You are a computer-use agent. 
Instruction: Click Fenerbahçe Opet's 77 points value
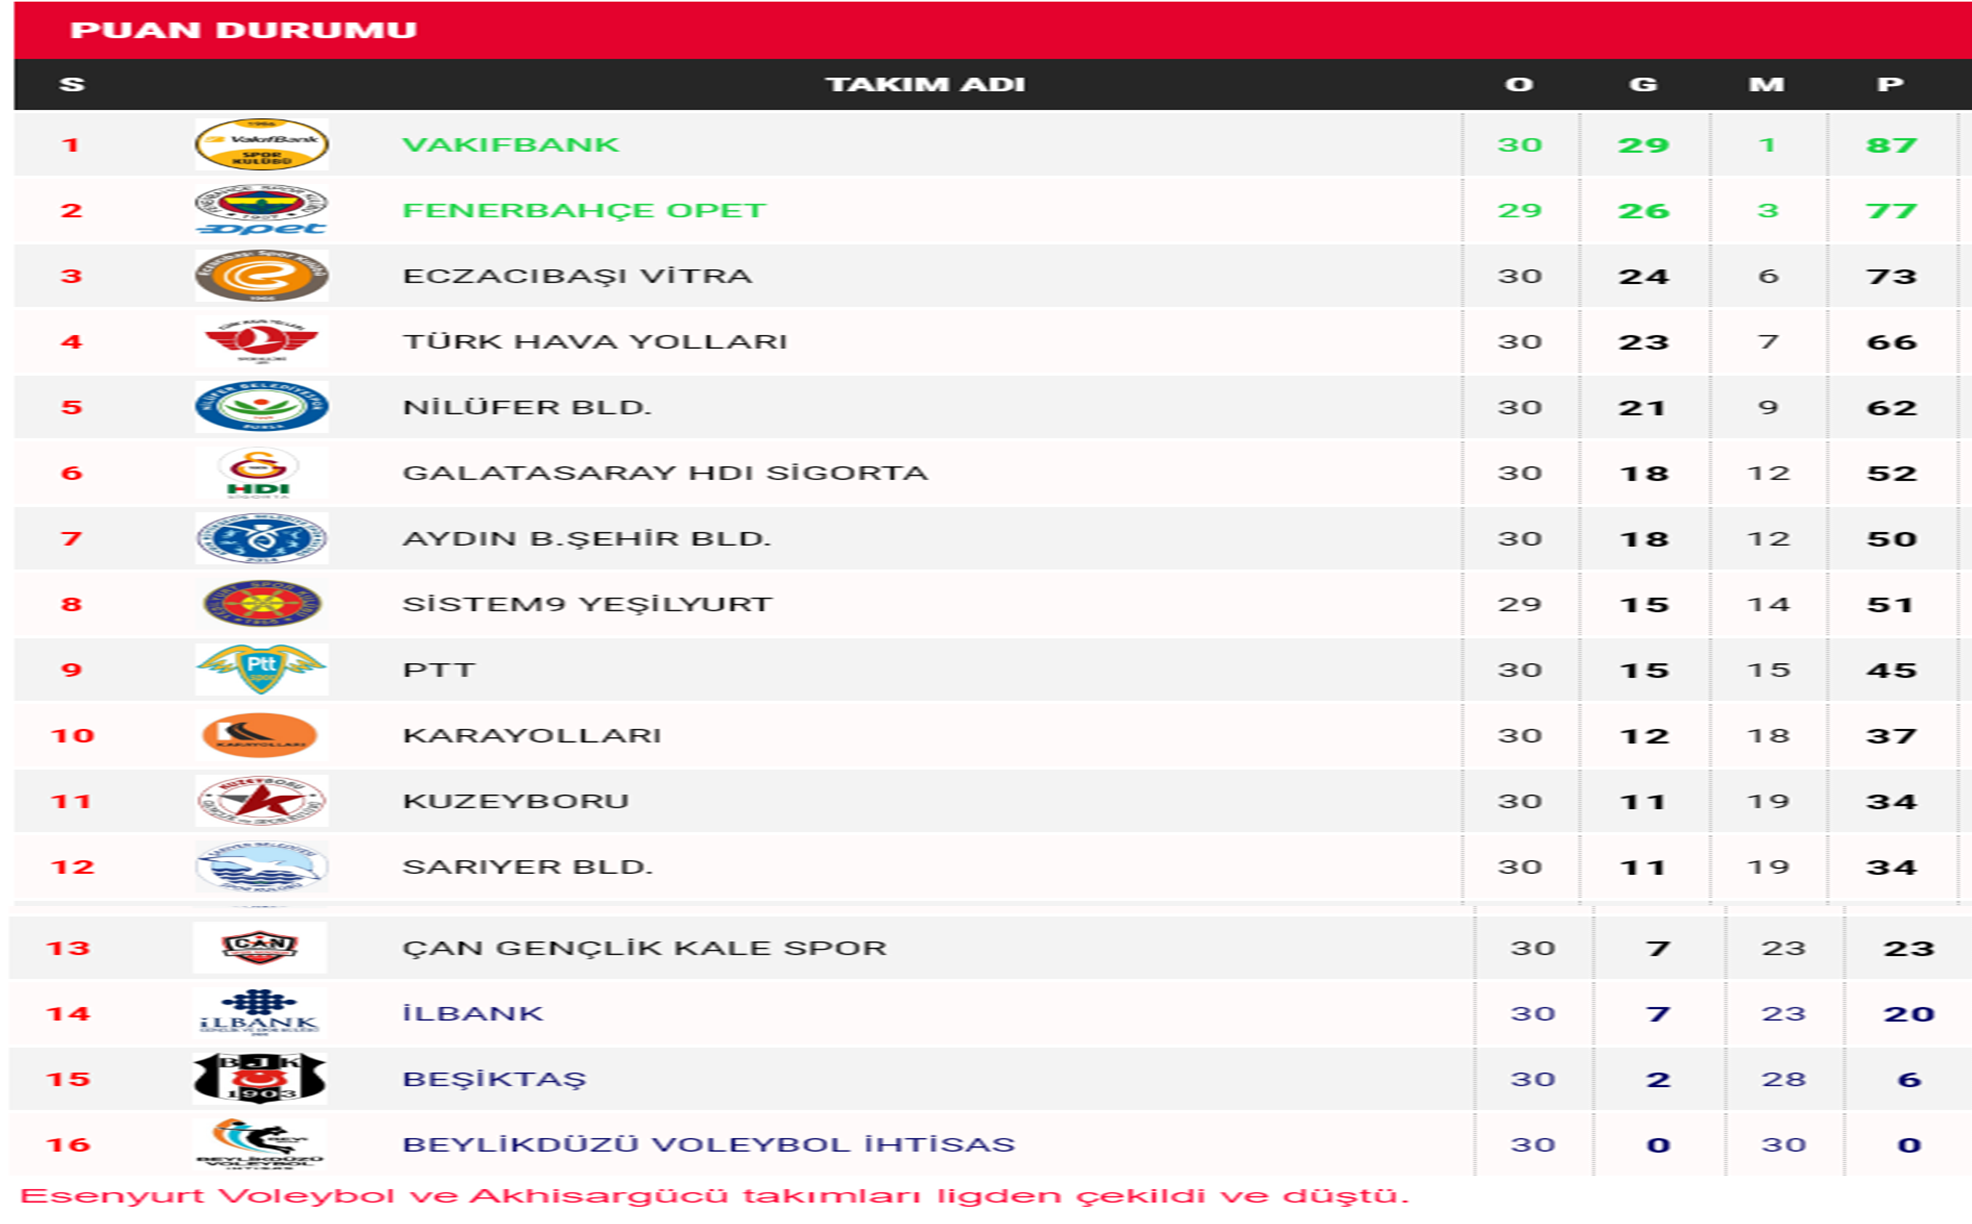1891,211
